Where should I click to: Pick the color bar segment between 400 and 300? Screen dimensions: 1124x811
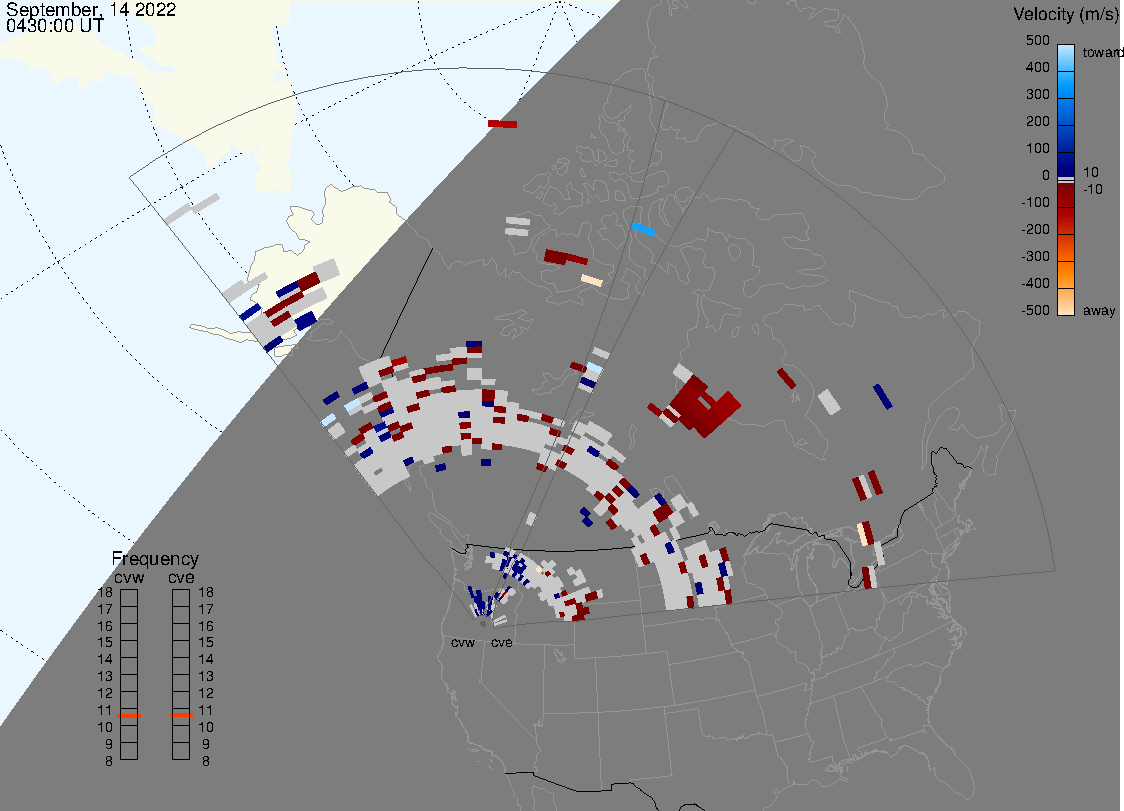pos(1066,85)
